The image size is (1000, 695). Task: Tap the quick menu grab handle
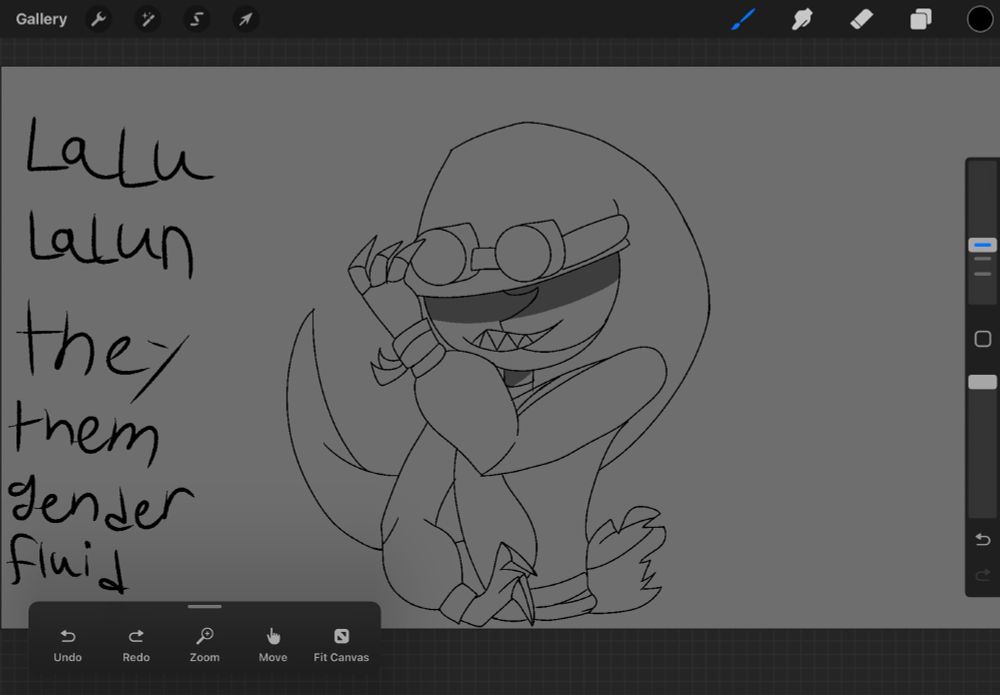tap(205, 607)
